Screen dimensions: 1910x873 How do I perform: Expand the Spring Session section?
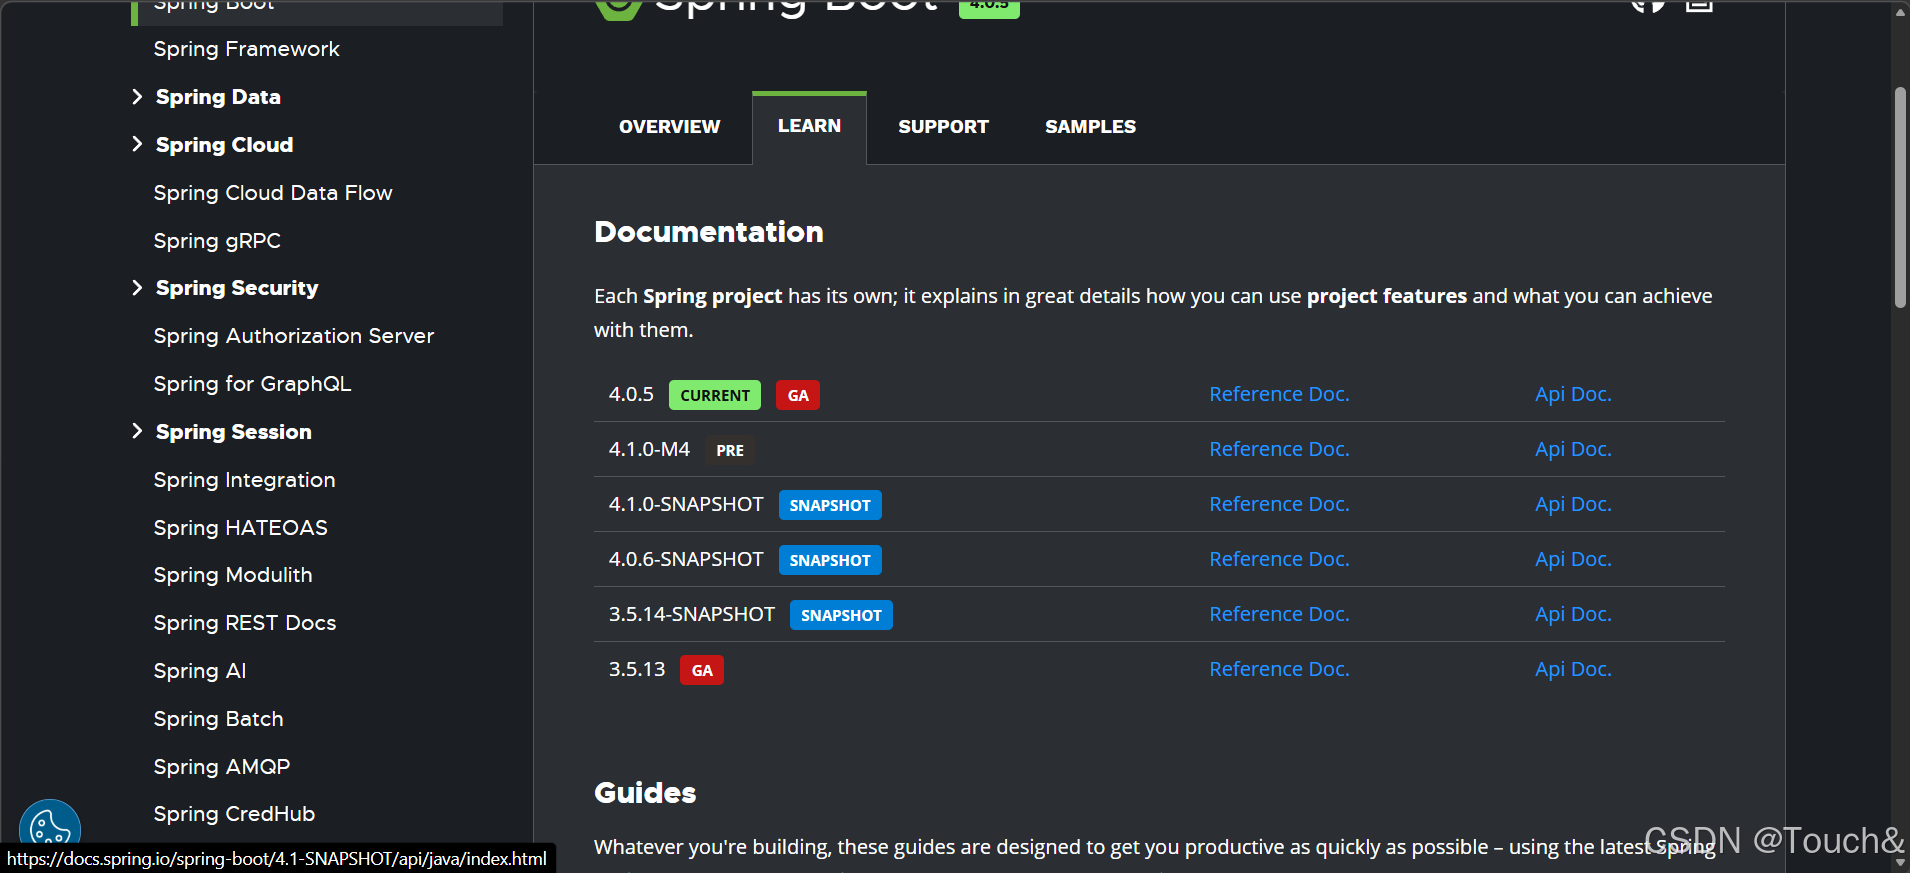tap(137, 431)
